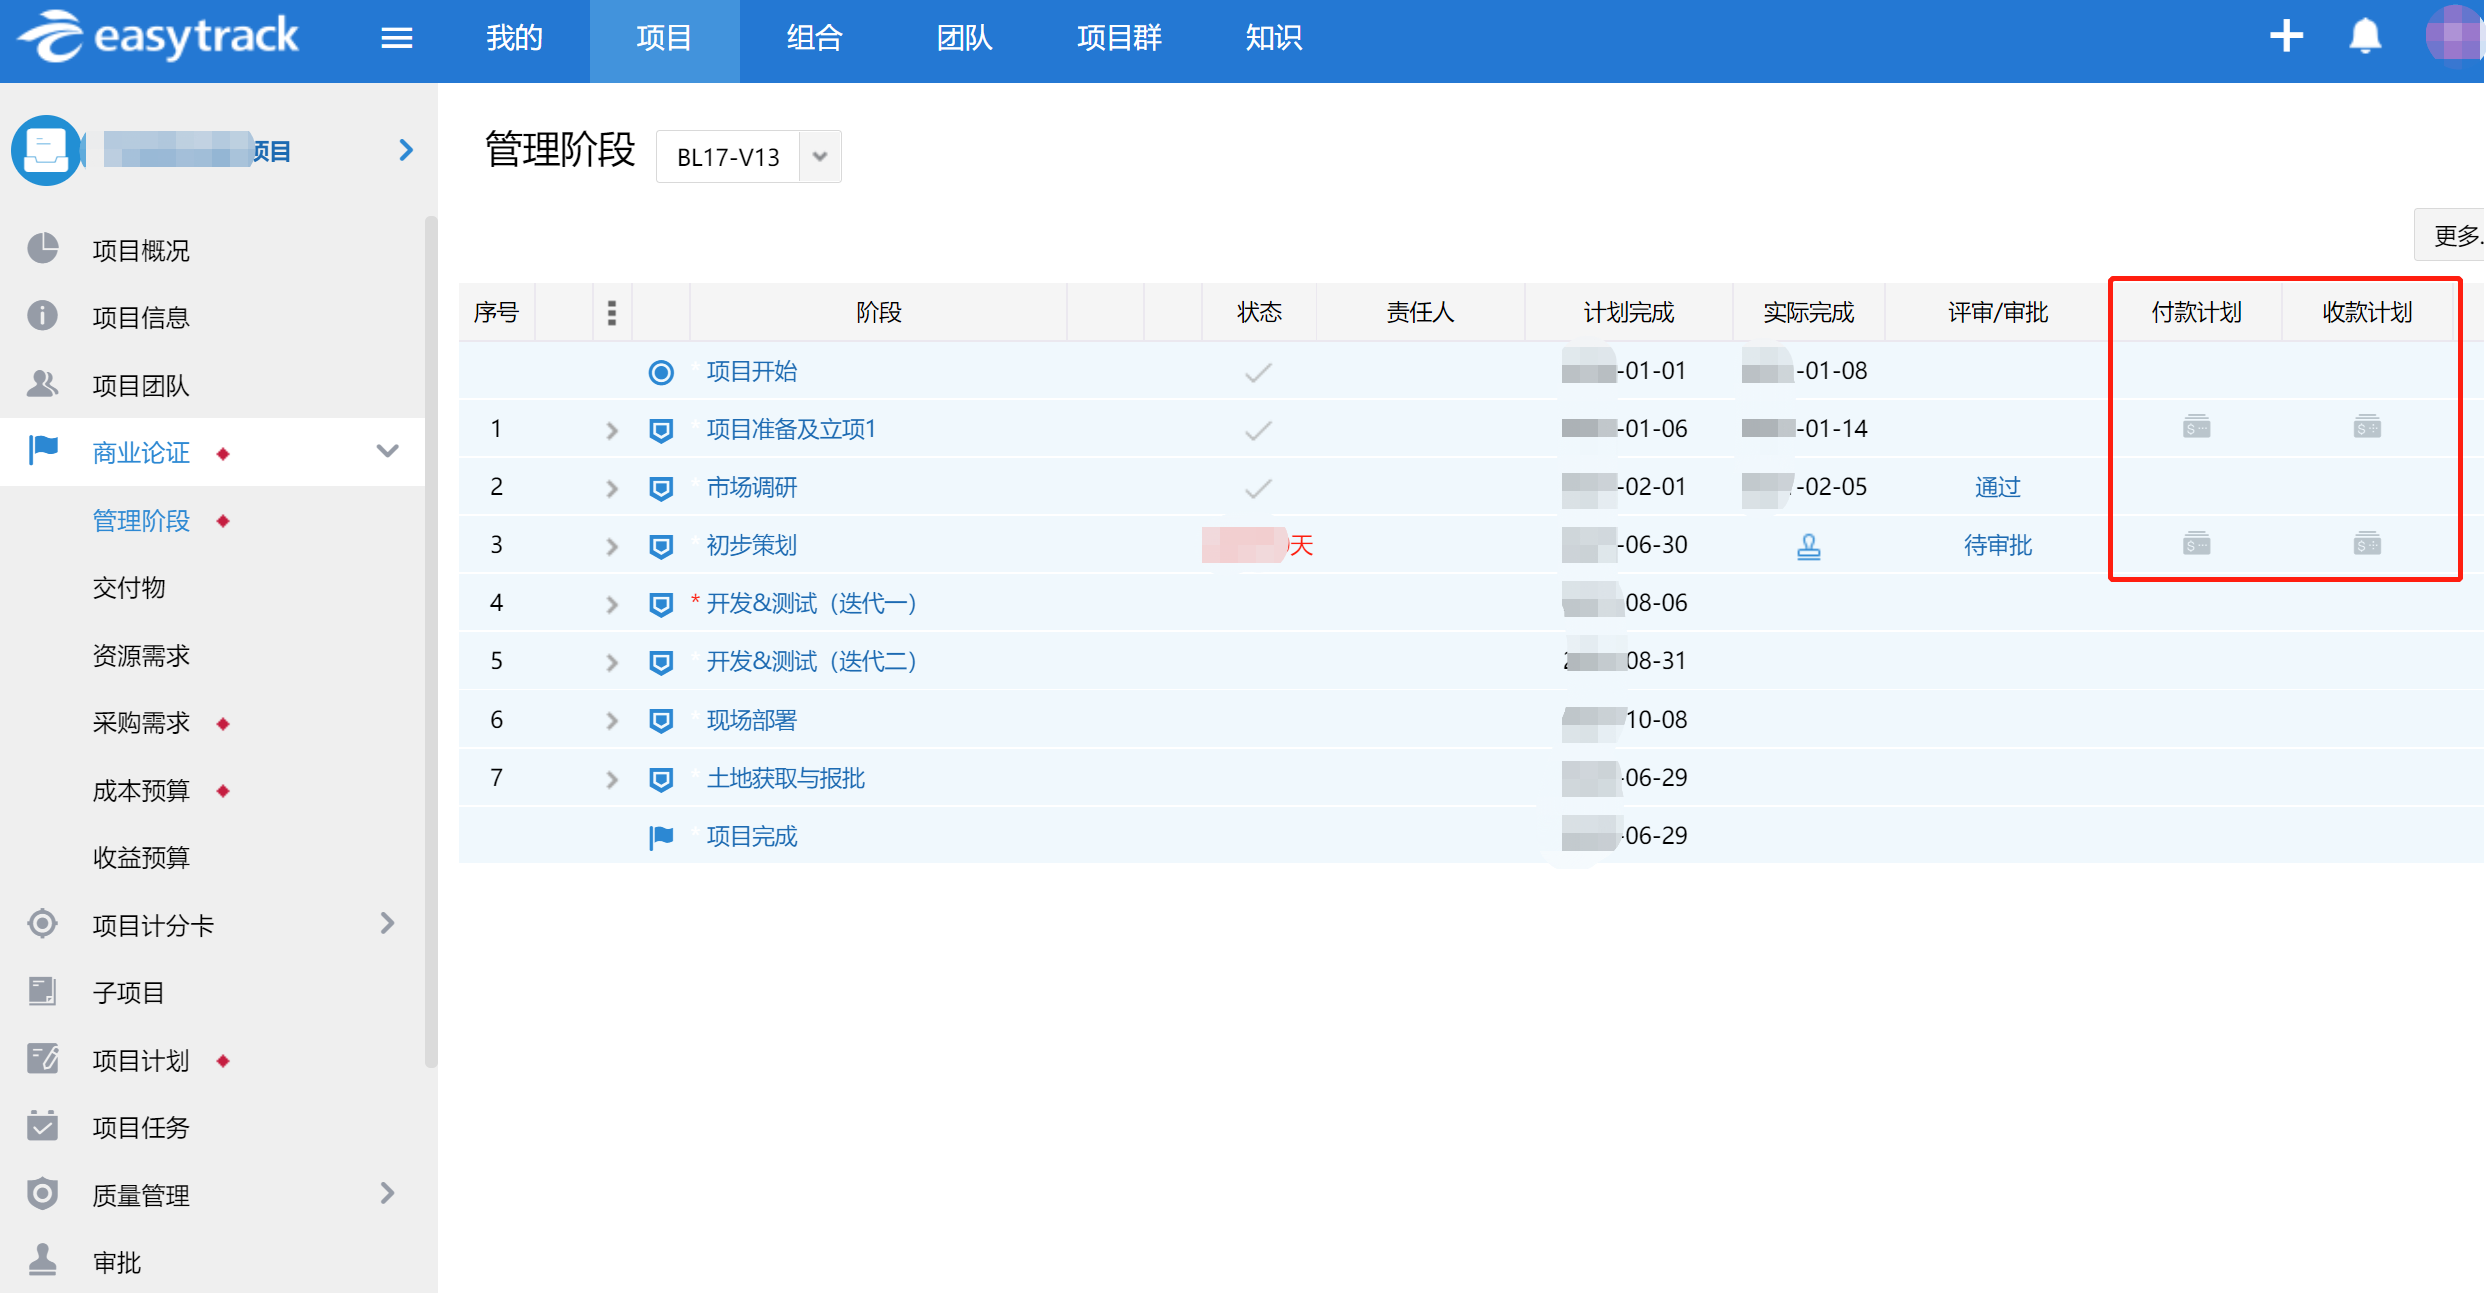
Task: Expand 项目计分卡 in the sidebar
Action: (x=388, y=923)
